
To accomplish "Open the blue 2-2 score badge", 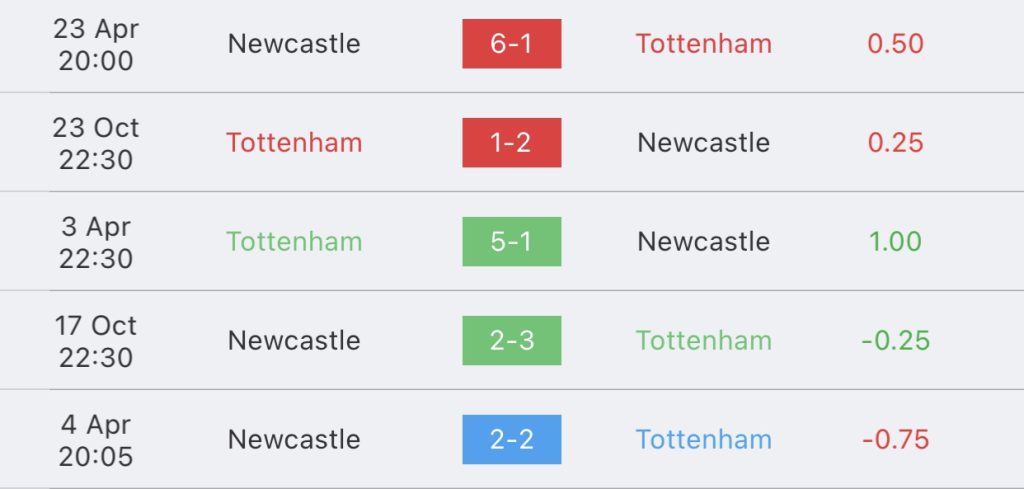I will (511, 439).
